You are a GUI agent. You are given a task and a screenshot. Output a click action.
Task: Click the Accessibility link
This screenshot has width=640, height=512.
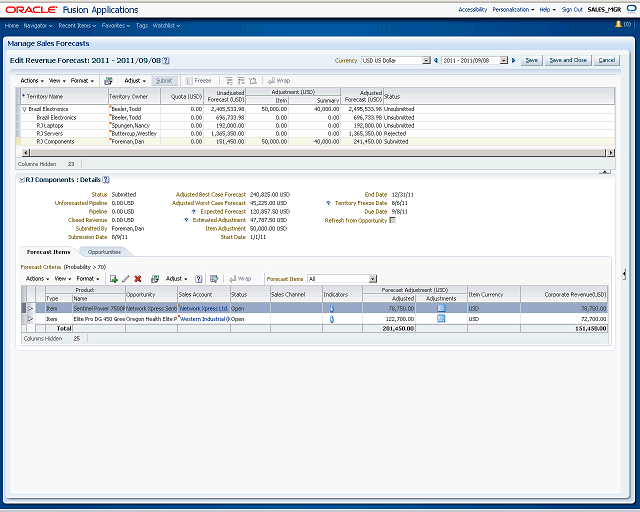[473, 9]
